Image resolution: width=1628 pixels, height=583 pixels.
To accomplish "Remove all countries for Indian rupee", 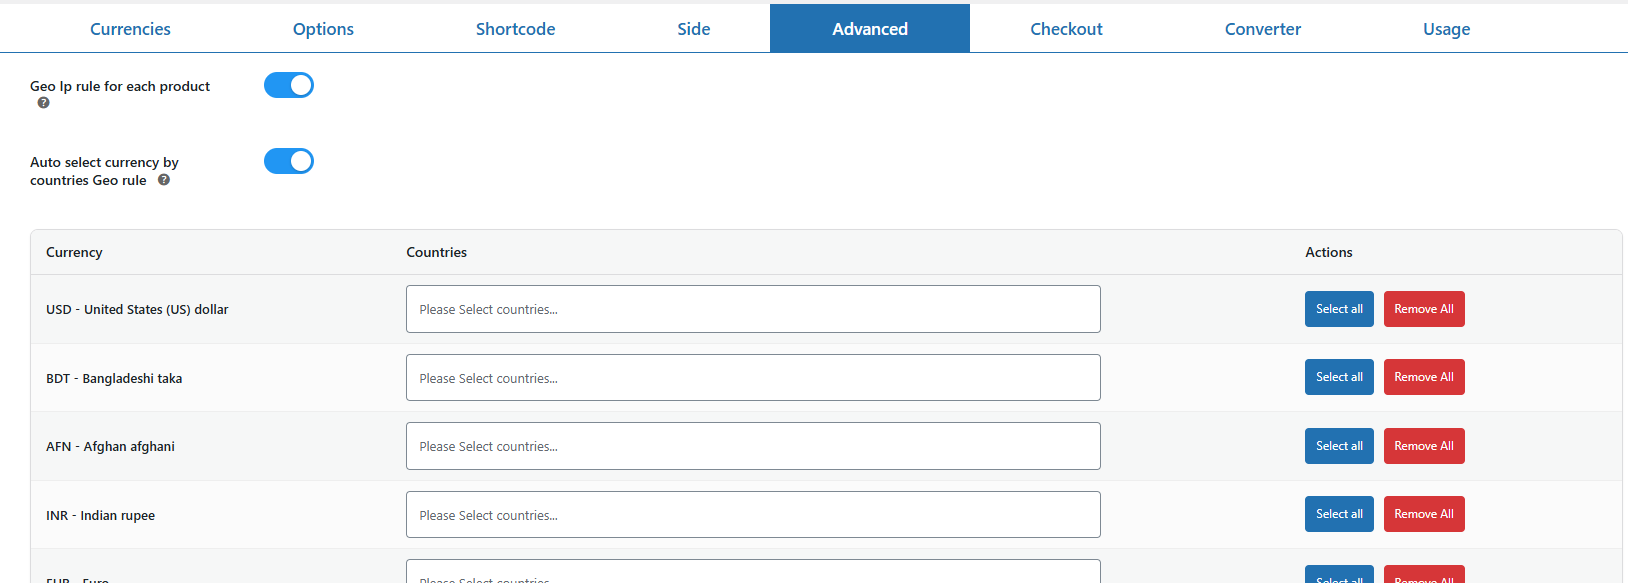I will point(1424,514).
